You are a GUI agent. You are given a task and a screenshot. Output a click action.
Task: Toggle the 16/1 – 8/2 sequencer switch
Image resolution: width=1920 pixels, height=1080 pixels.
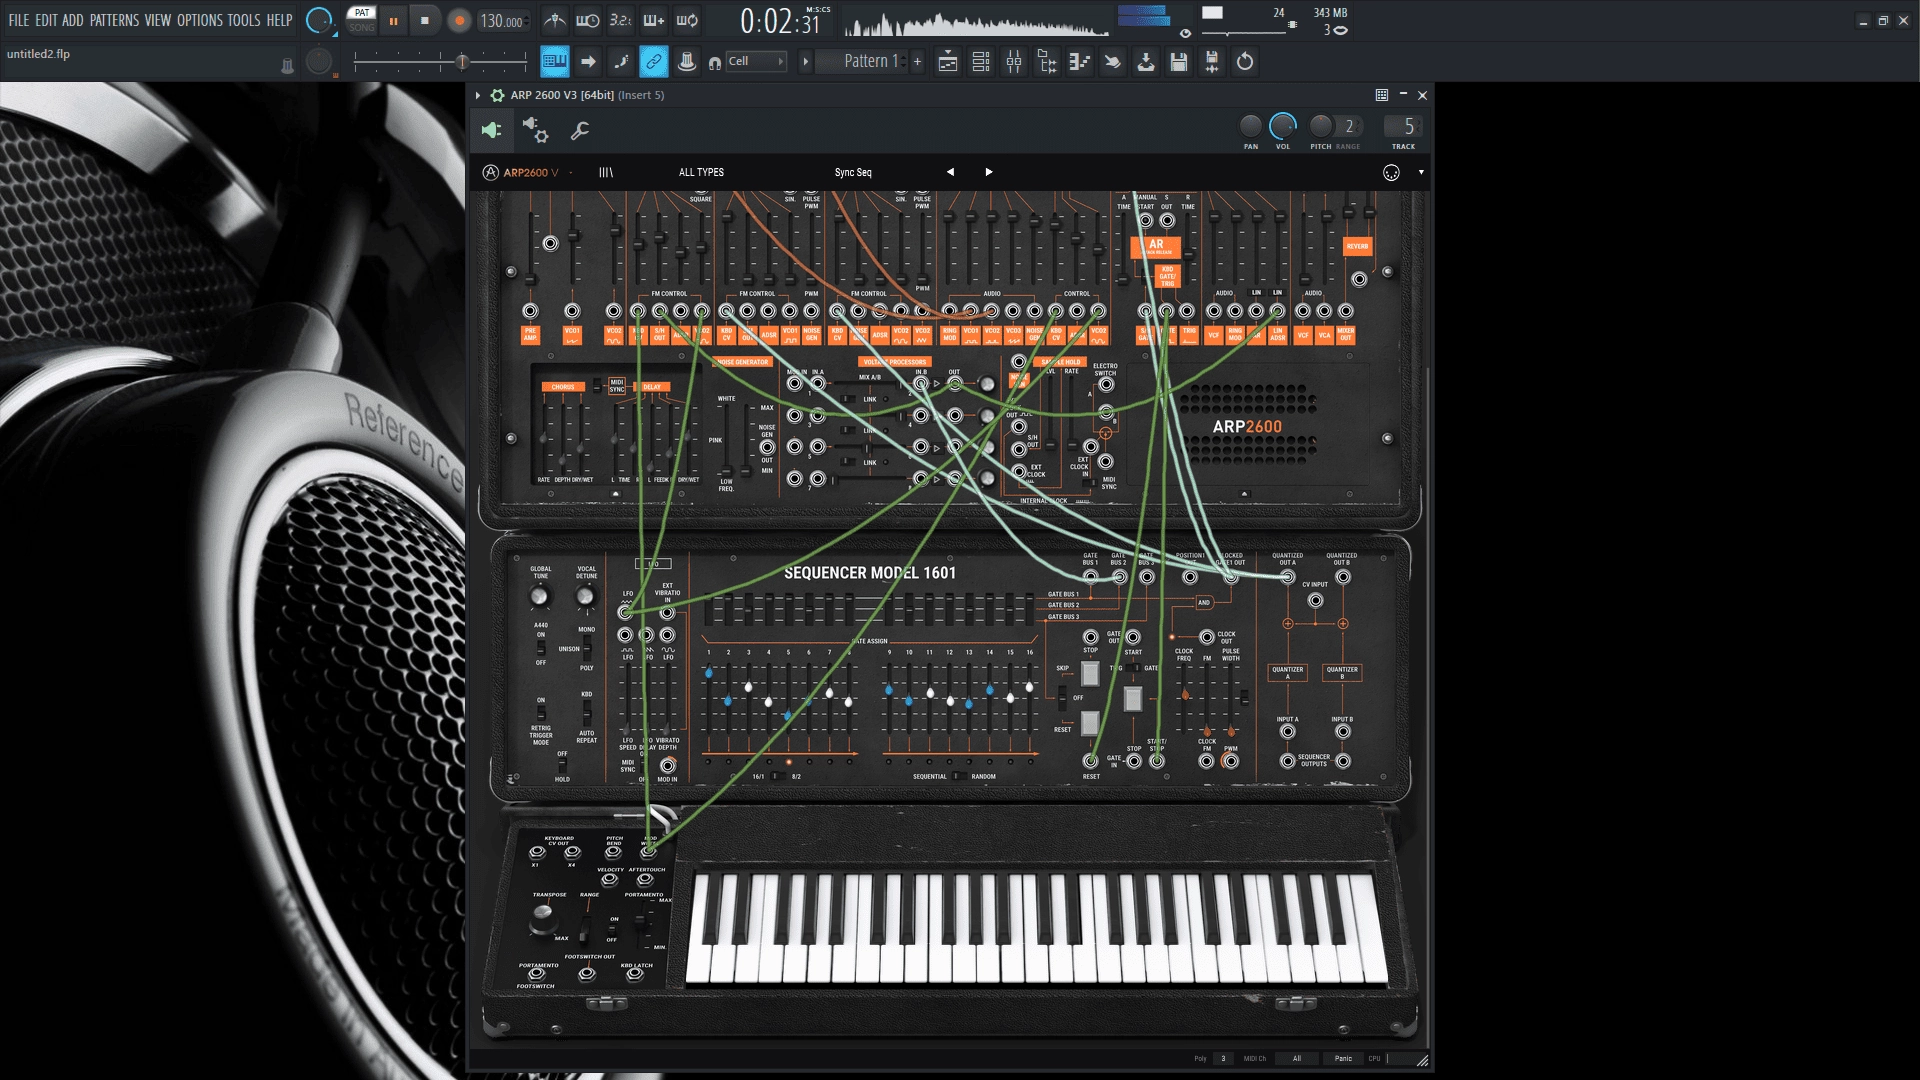point(778,776)
